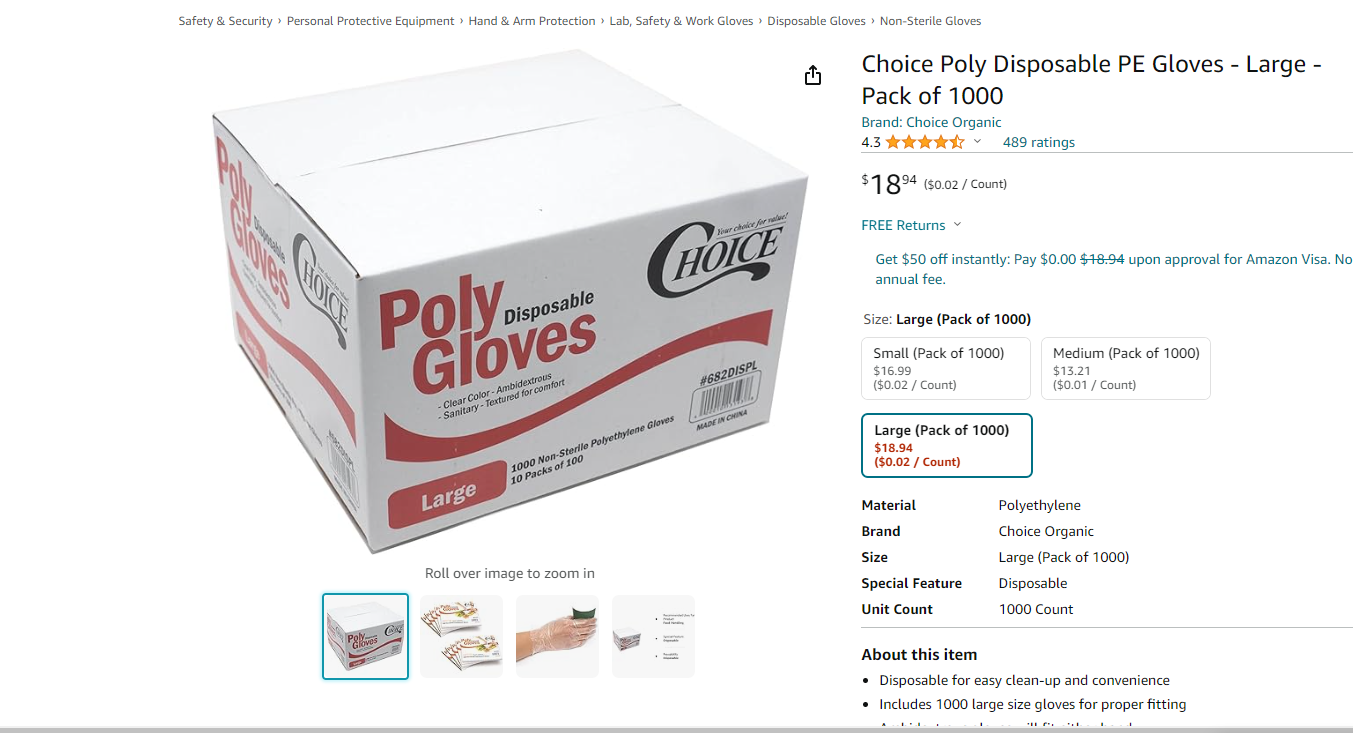Click the star rating icons
Viewport: 1353px width, 733px height.
[925, 142]
